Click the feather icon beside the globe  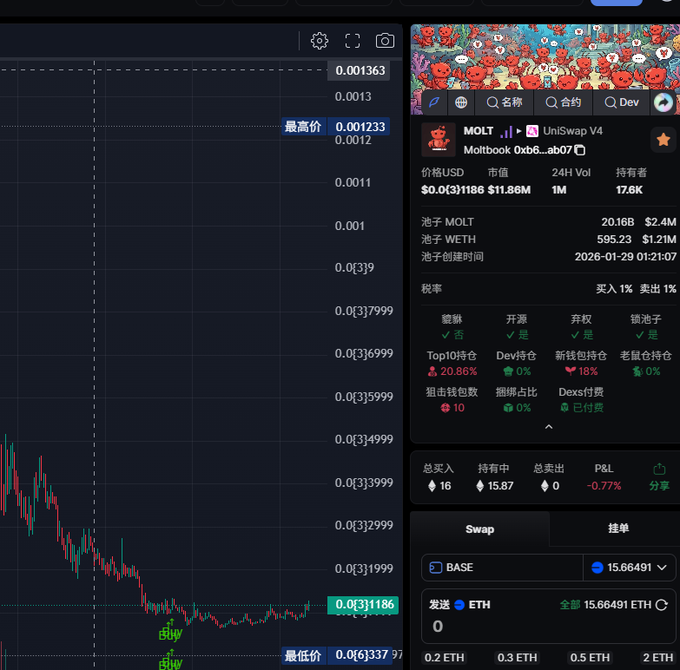coord(434,102)
